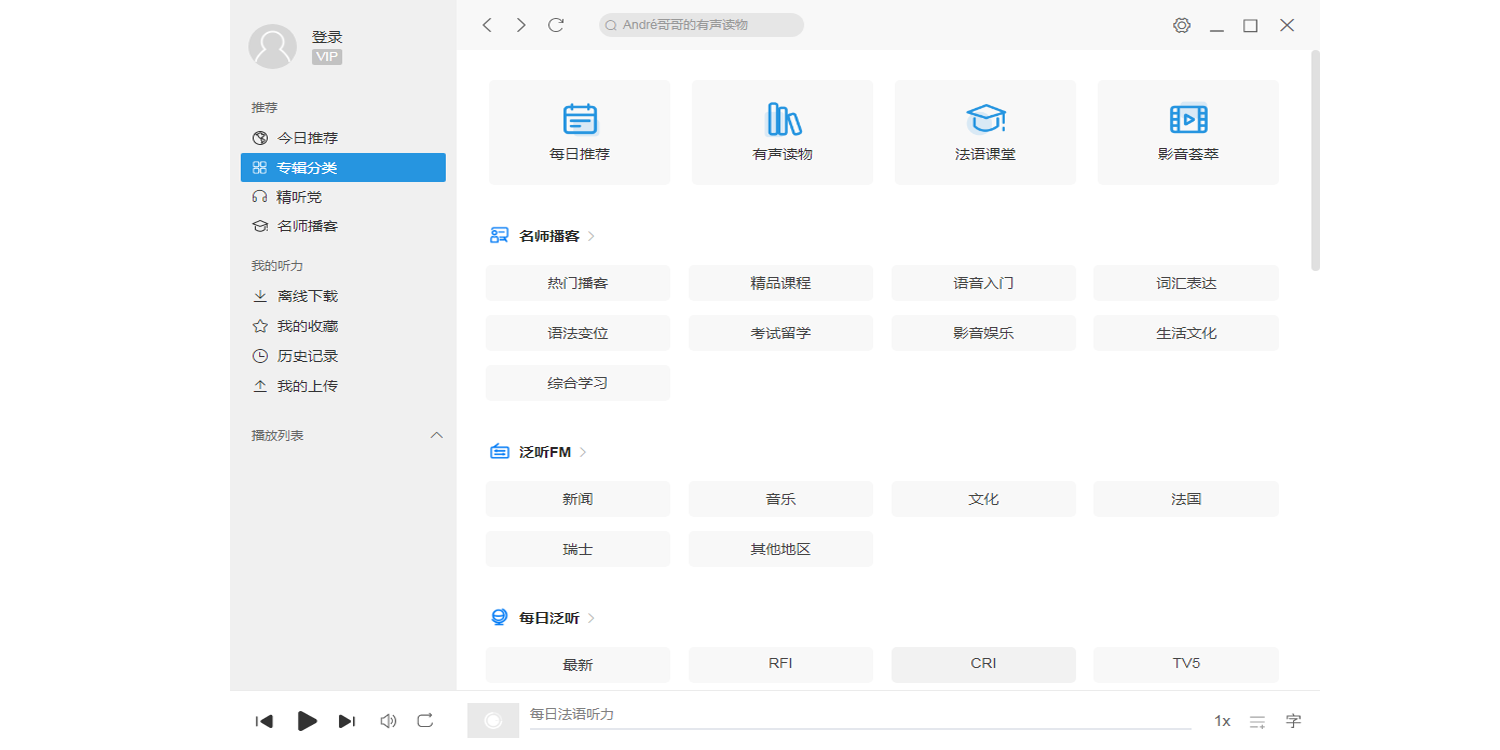Select 语音入门 category

pyautogui.click(x=984, y=283)
